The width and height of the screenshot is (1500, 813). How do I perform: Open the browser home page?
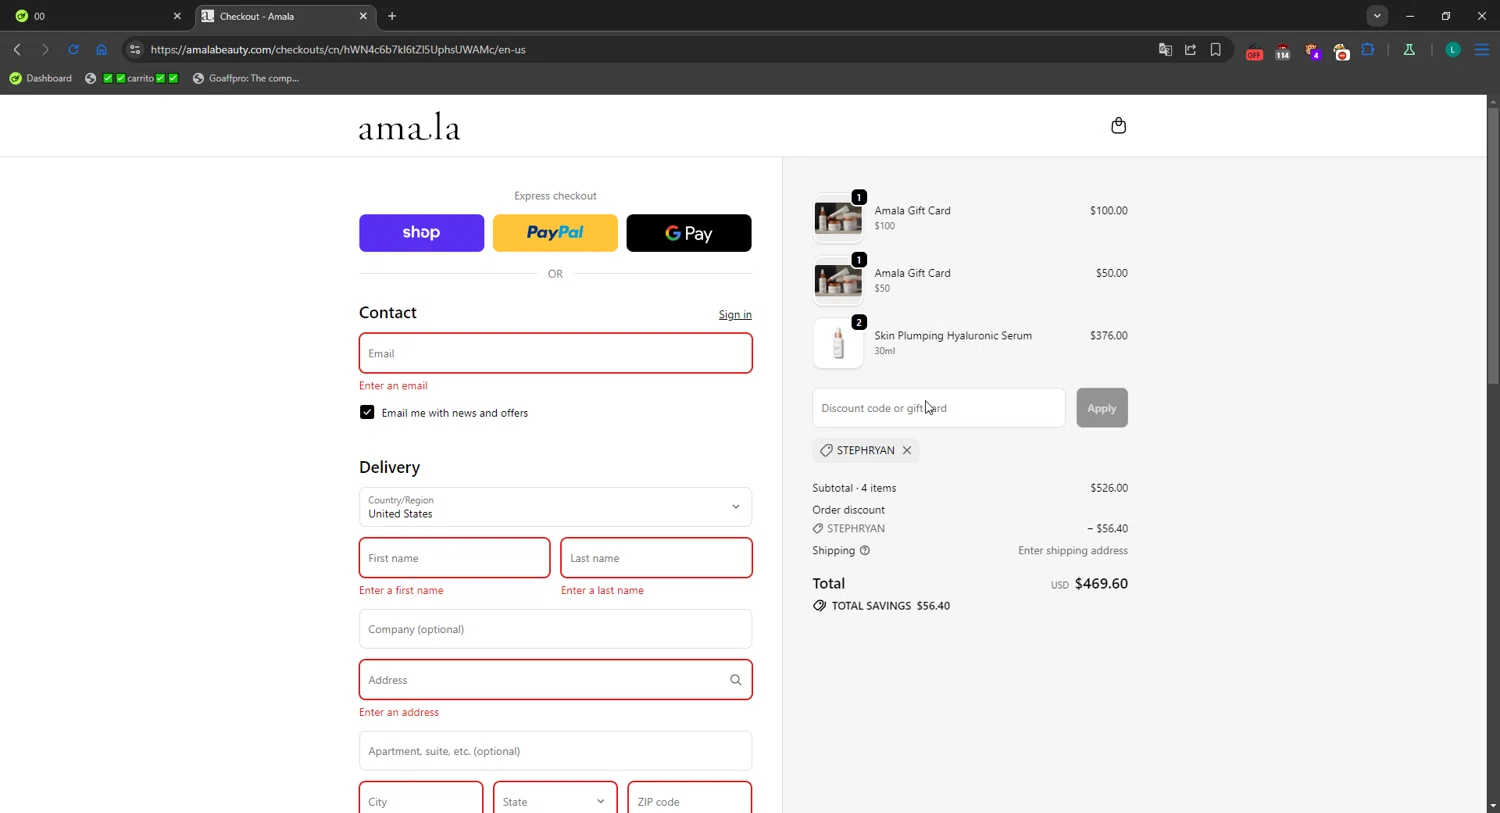tap(101, 49)
